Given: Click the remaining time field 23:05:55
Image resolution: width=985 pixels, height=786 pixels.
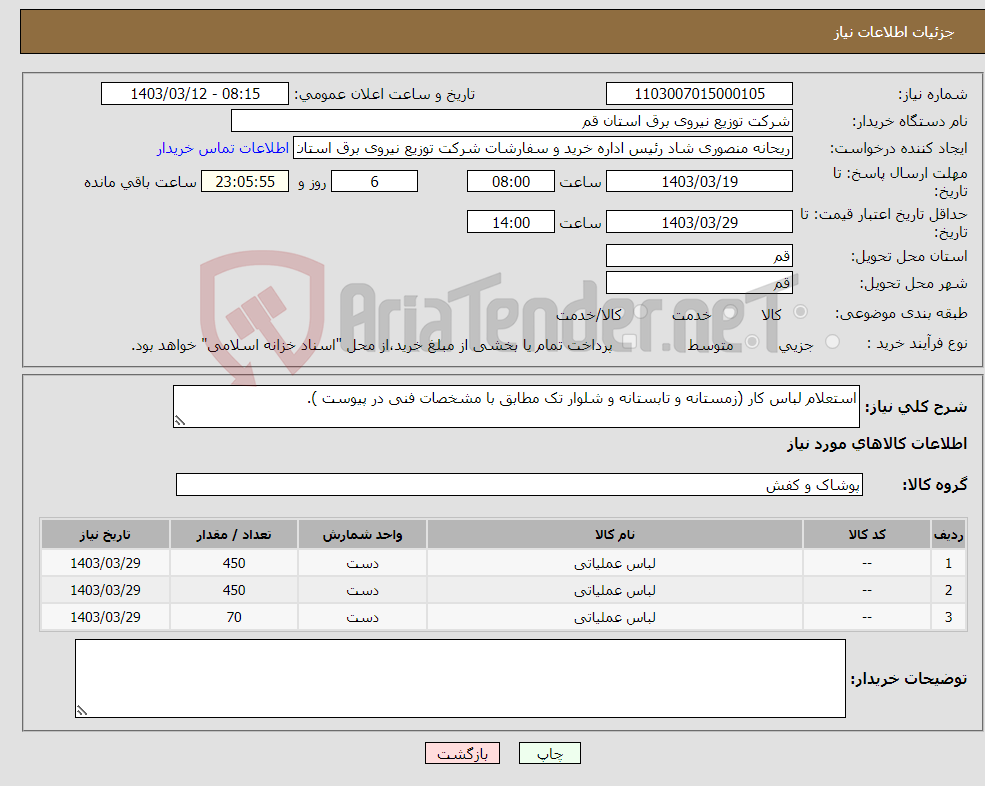Looking at the screenshot, I should click(x=245, y=182).
